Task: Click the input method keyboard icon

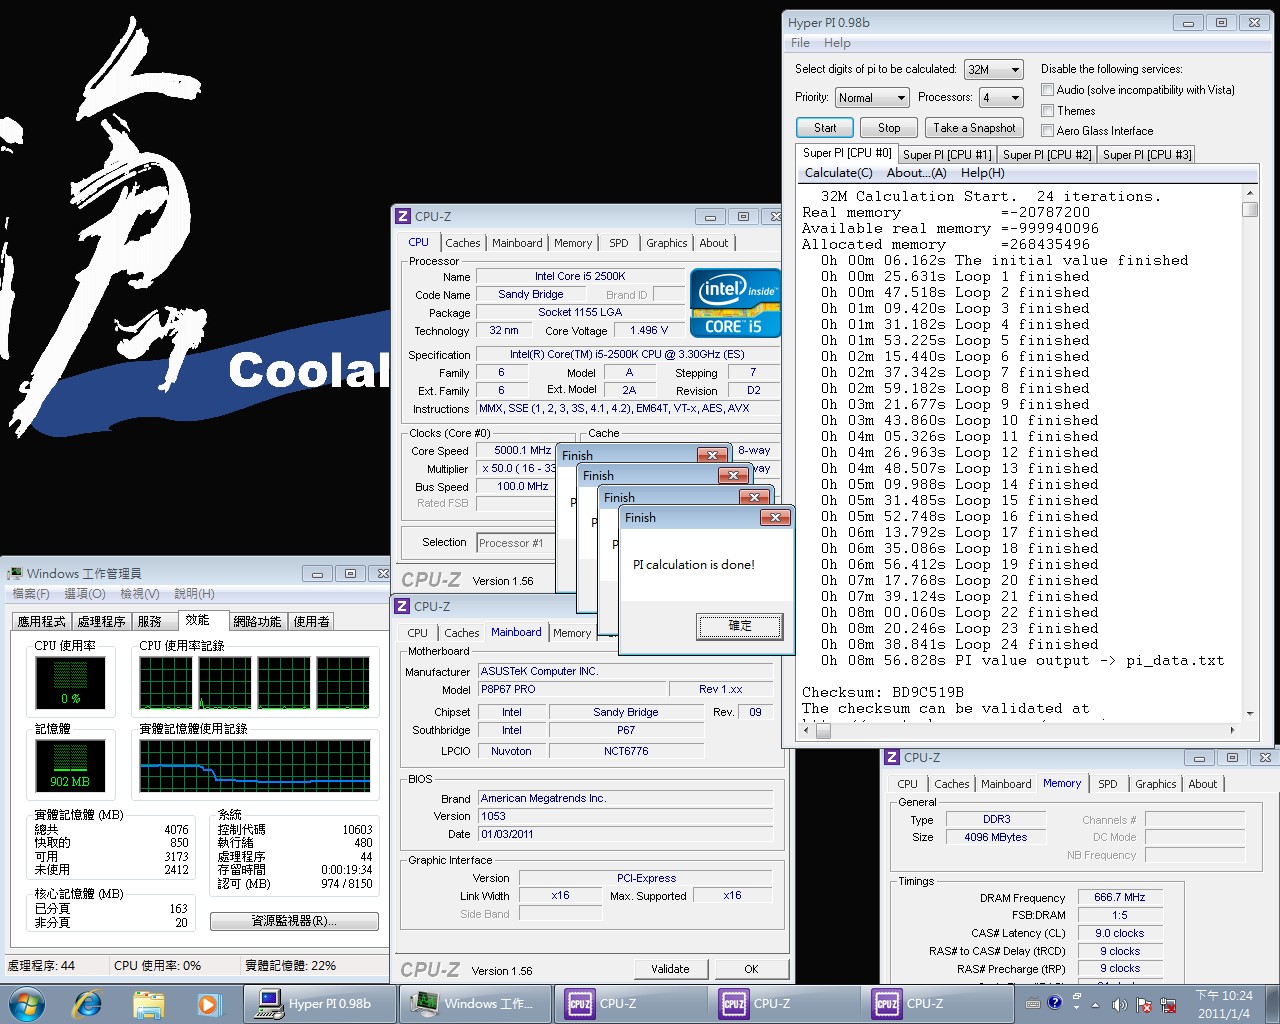Action: click(x=1033, y=1002)
